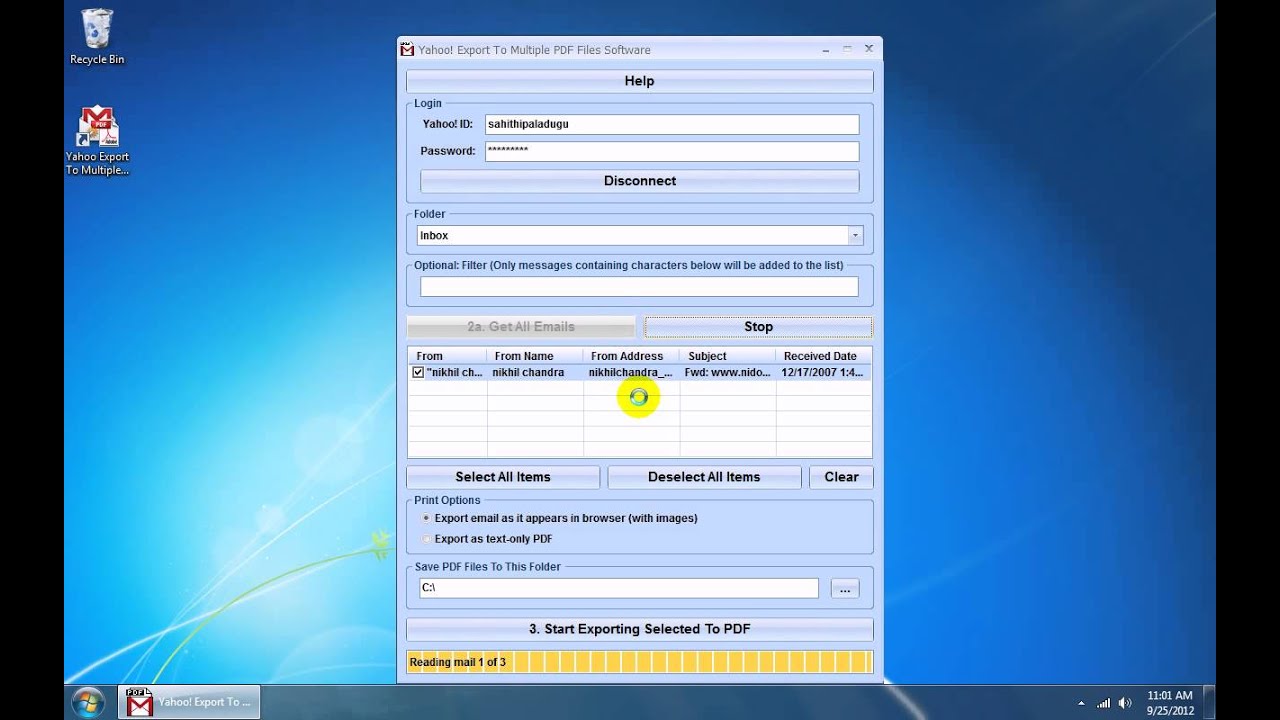This screenshot has height=720, width=1280.
Task: Click the app icon in window title bar
Action: pos(407,49)
